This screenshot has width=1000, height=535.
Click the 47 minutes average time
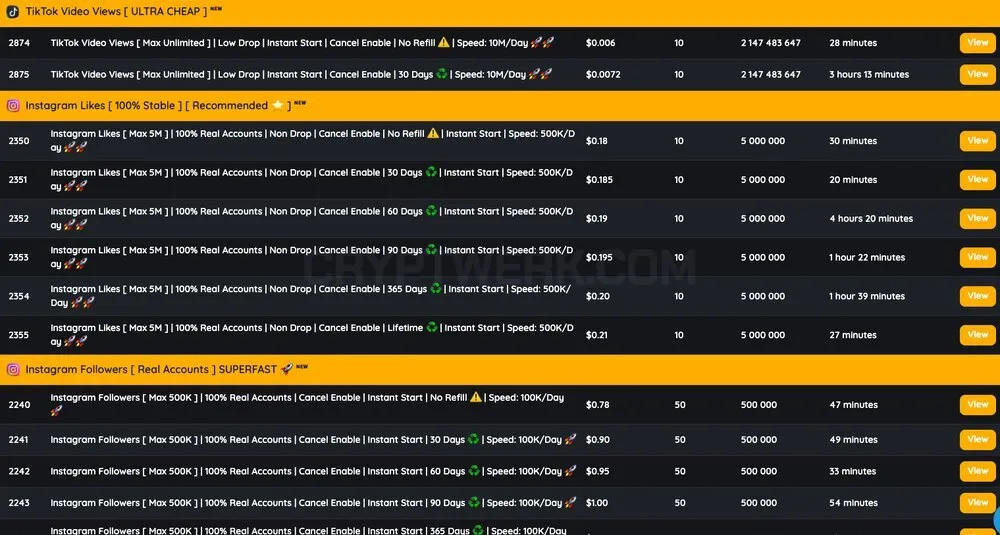[853, 405]
